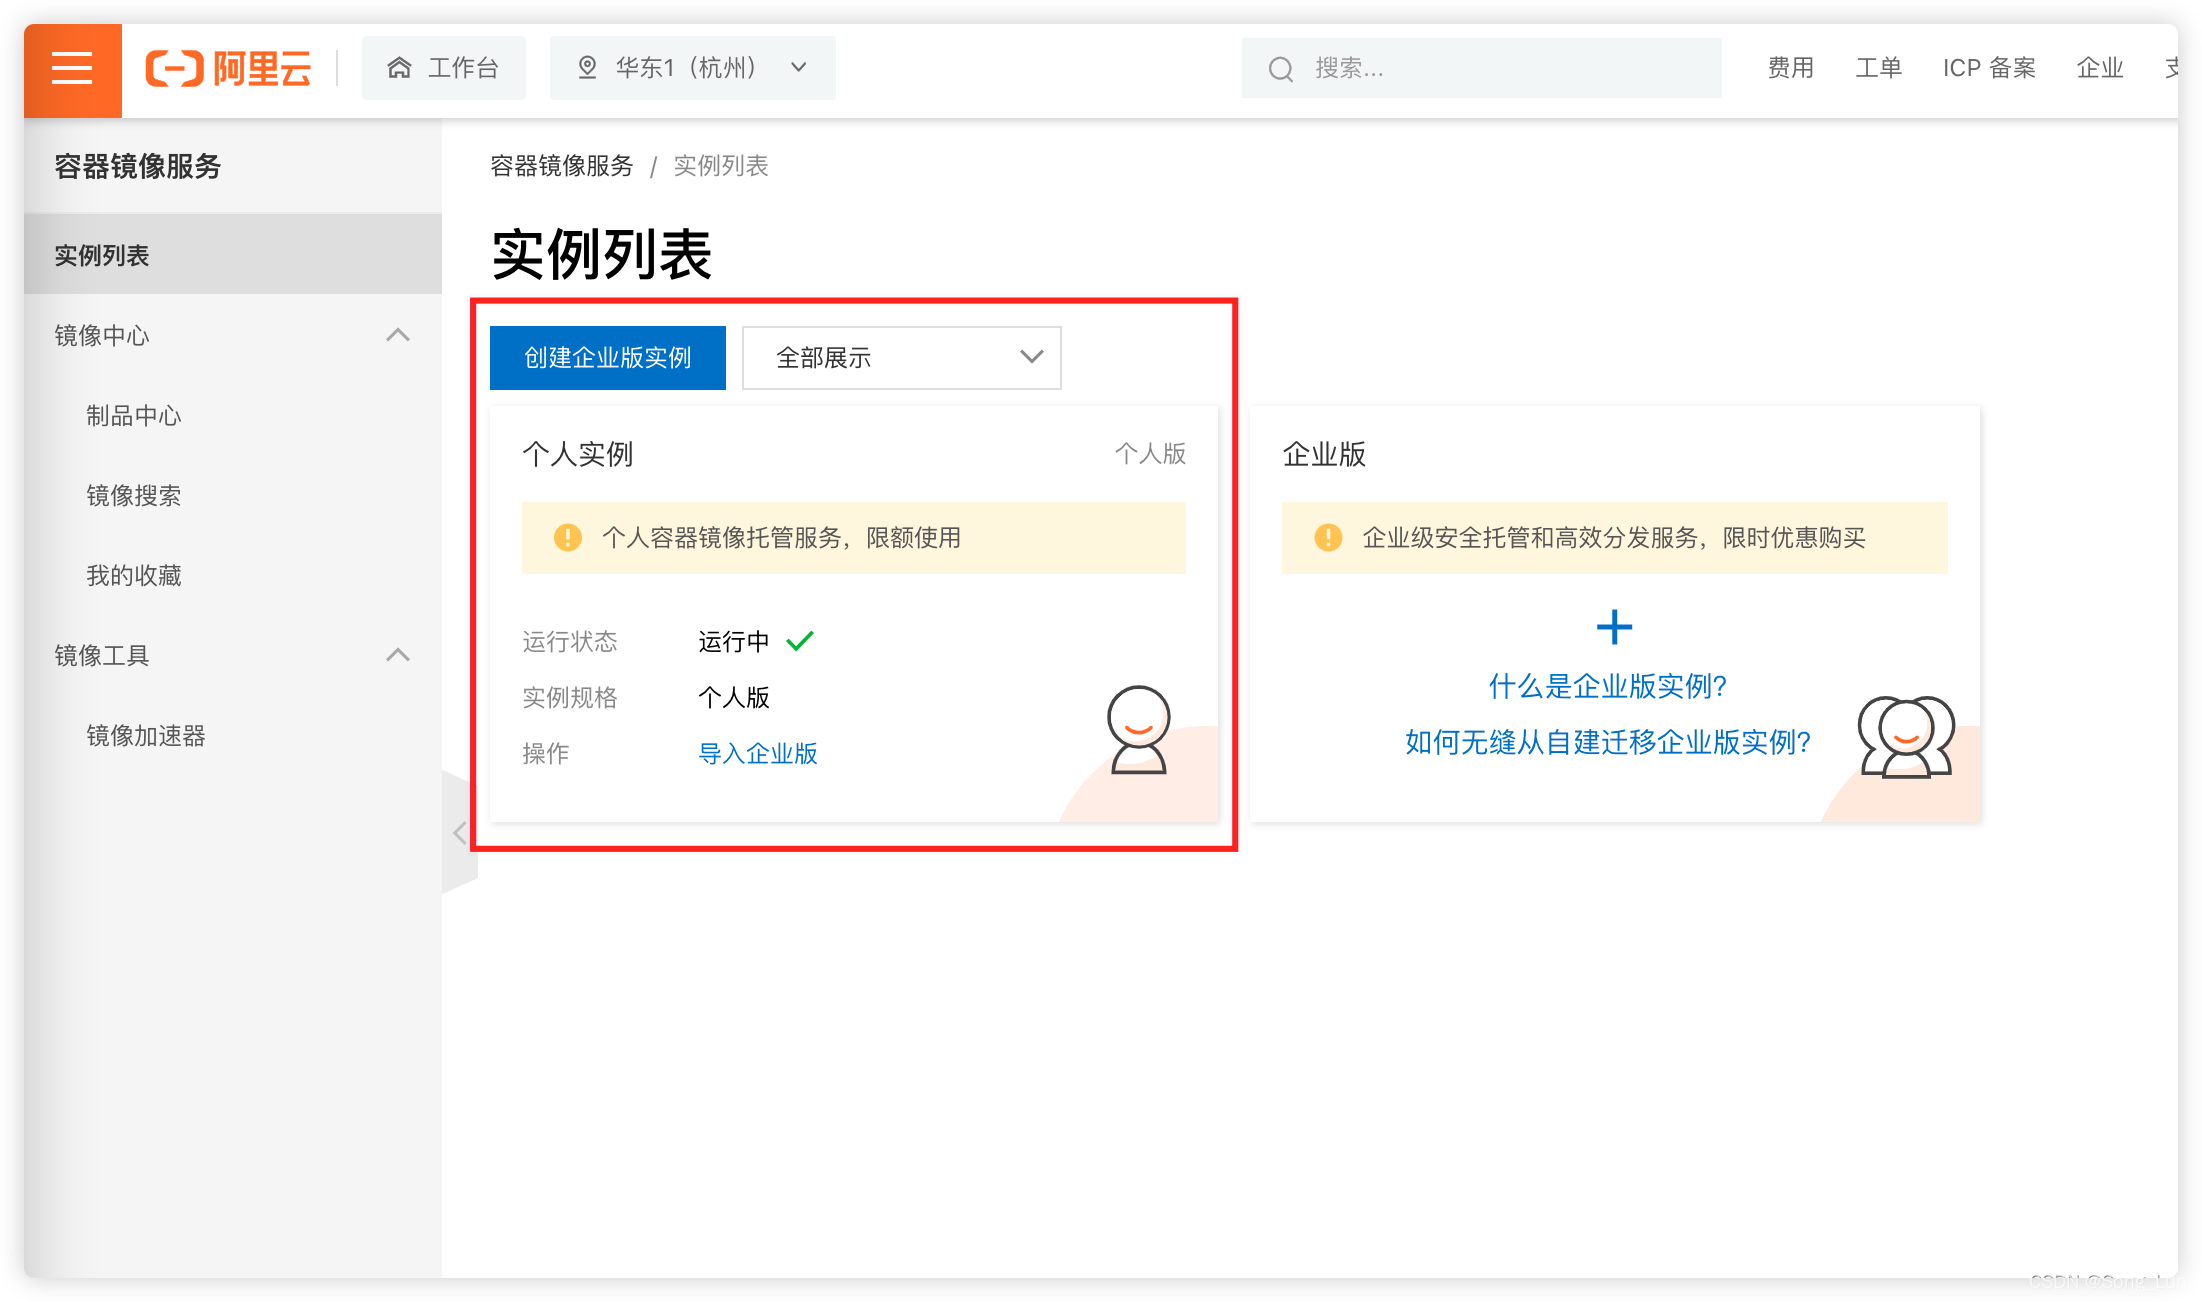Collapse the sidebar using the left arrow handle

[x=460, y=832]
